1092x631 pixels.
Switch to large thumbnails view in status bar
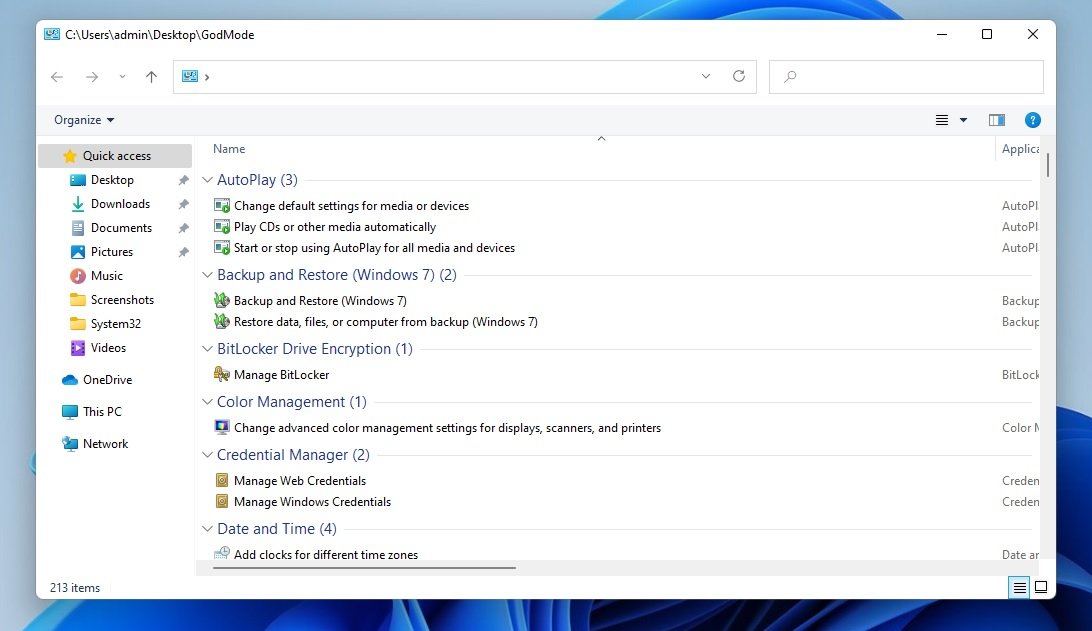1041,587
